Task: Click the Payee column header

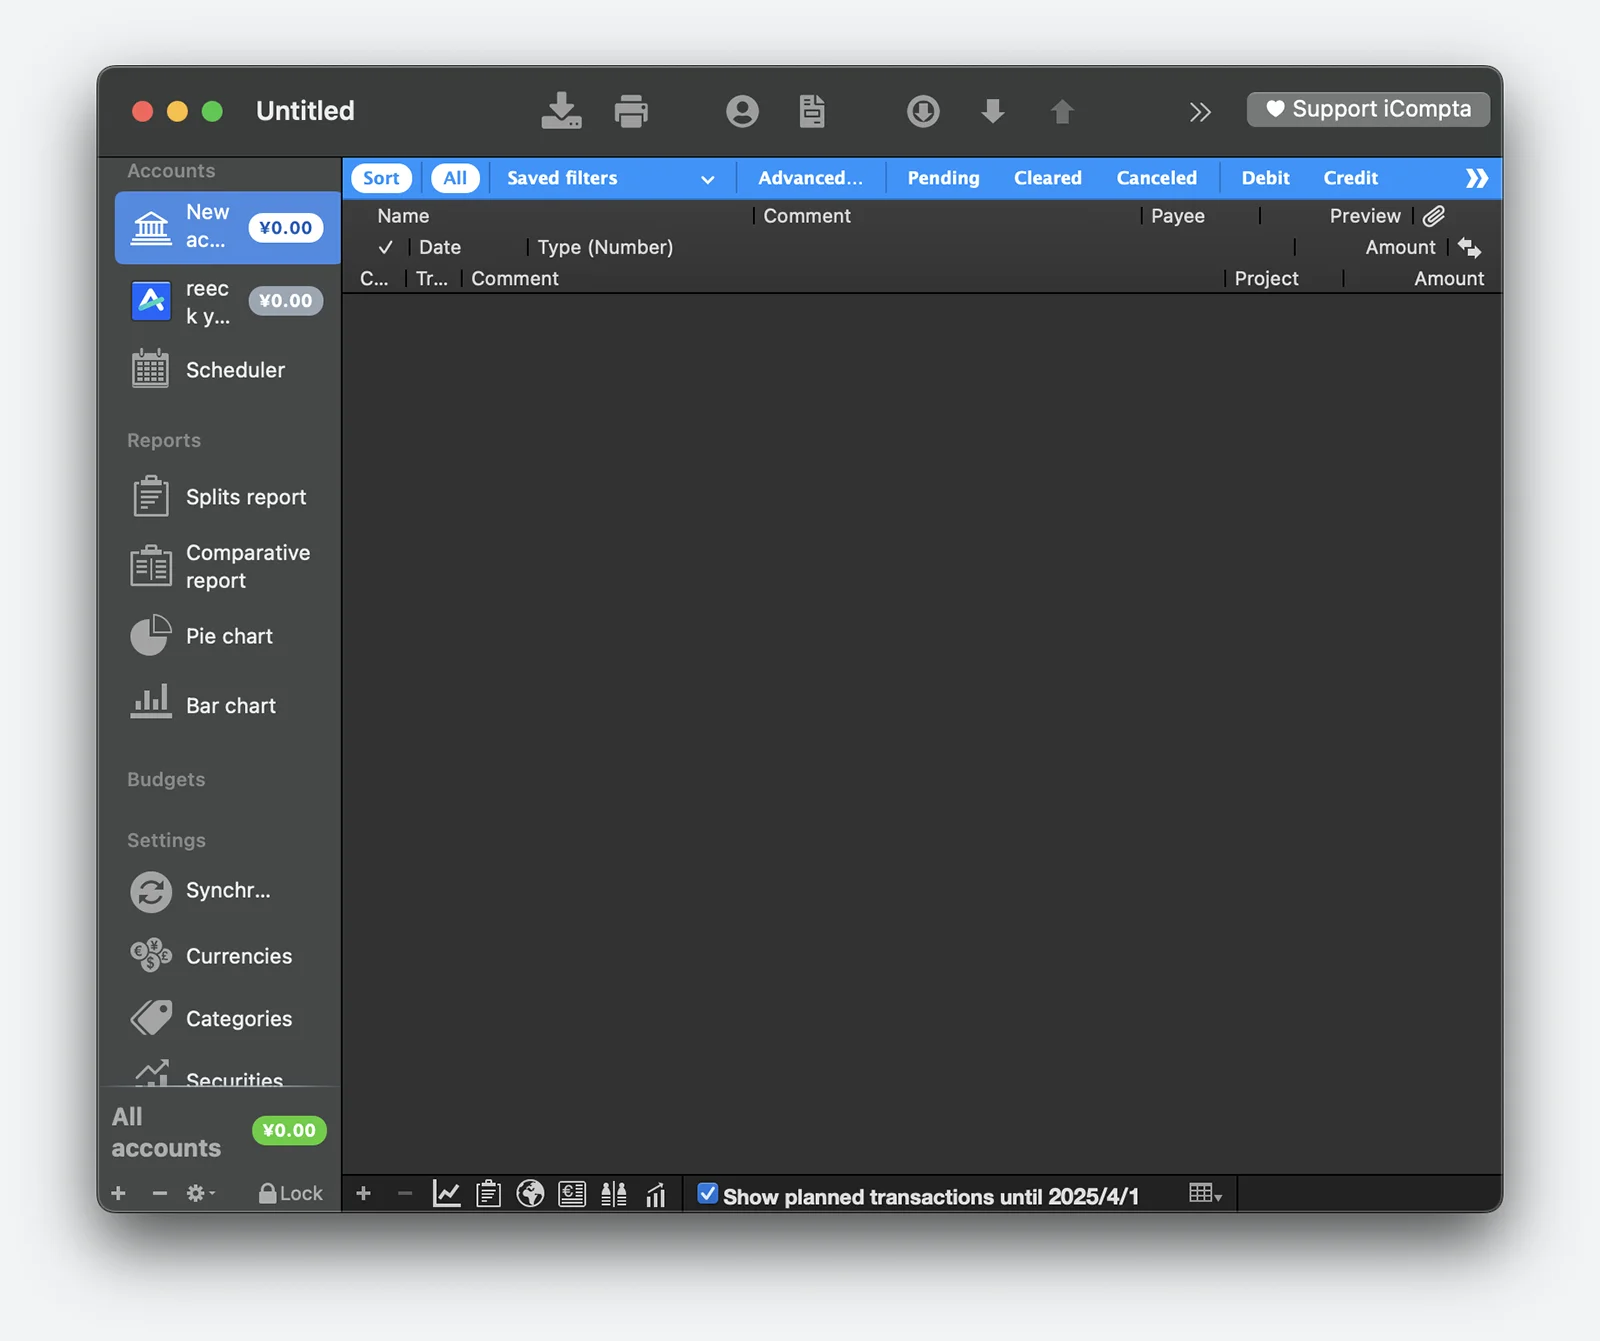Action: pos(1178,216)
